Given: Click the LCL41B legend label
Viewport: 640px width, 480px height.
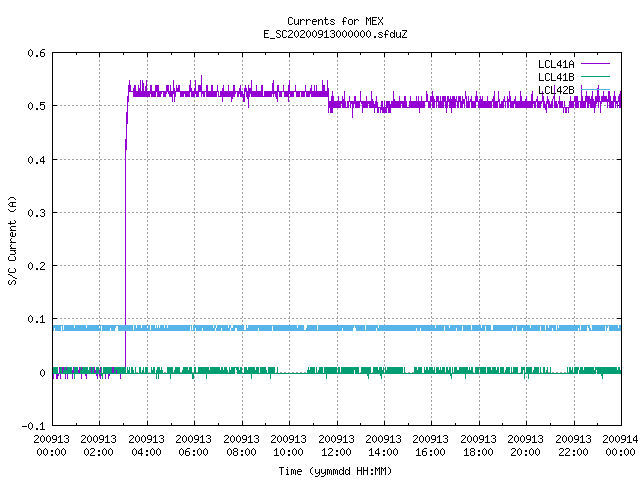Looking at the screenshot, I should pos(556,77).
